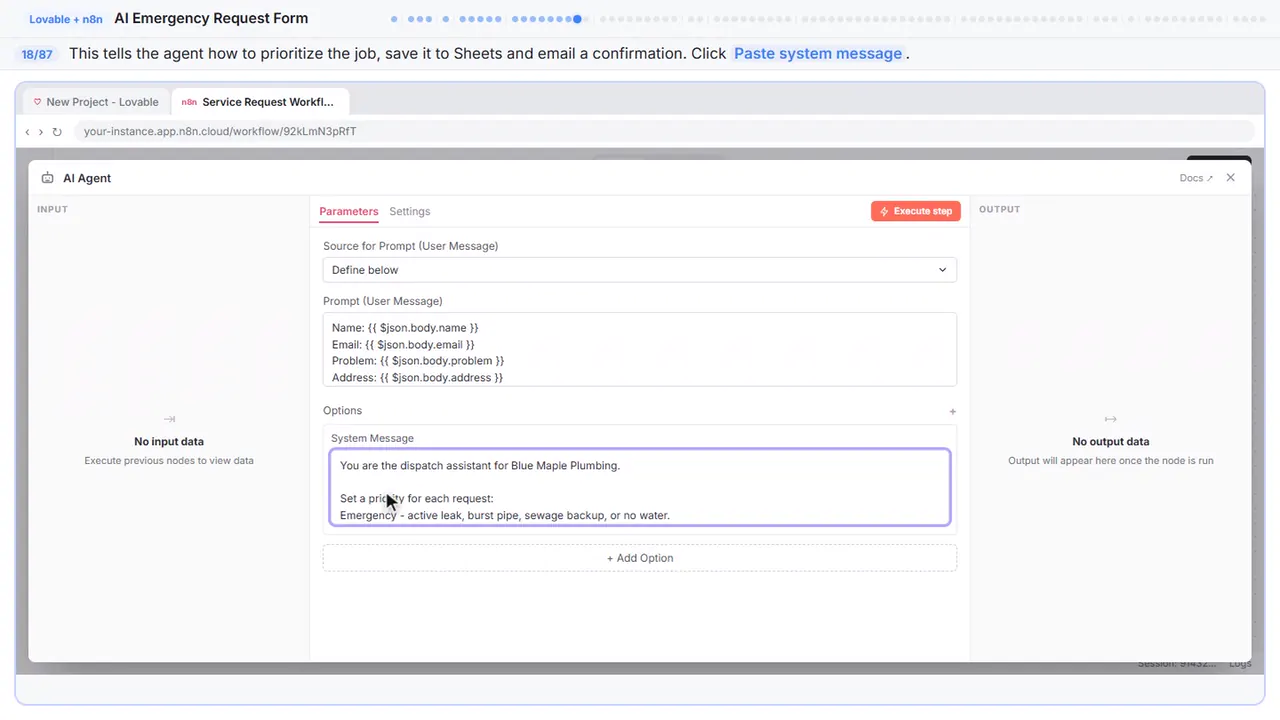Click the 'Name: {{ $json.body.name }}' prompt line
Viewport: 1280px width, 720px height.
pyautogui.click(x=405, y=328)
